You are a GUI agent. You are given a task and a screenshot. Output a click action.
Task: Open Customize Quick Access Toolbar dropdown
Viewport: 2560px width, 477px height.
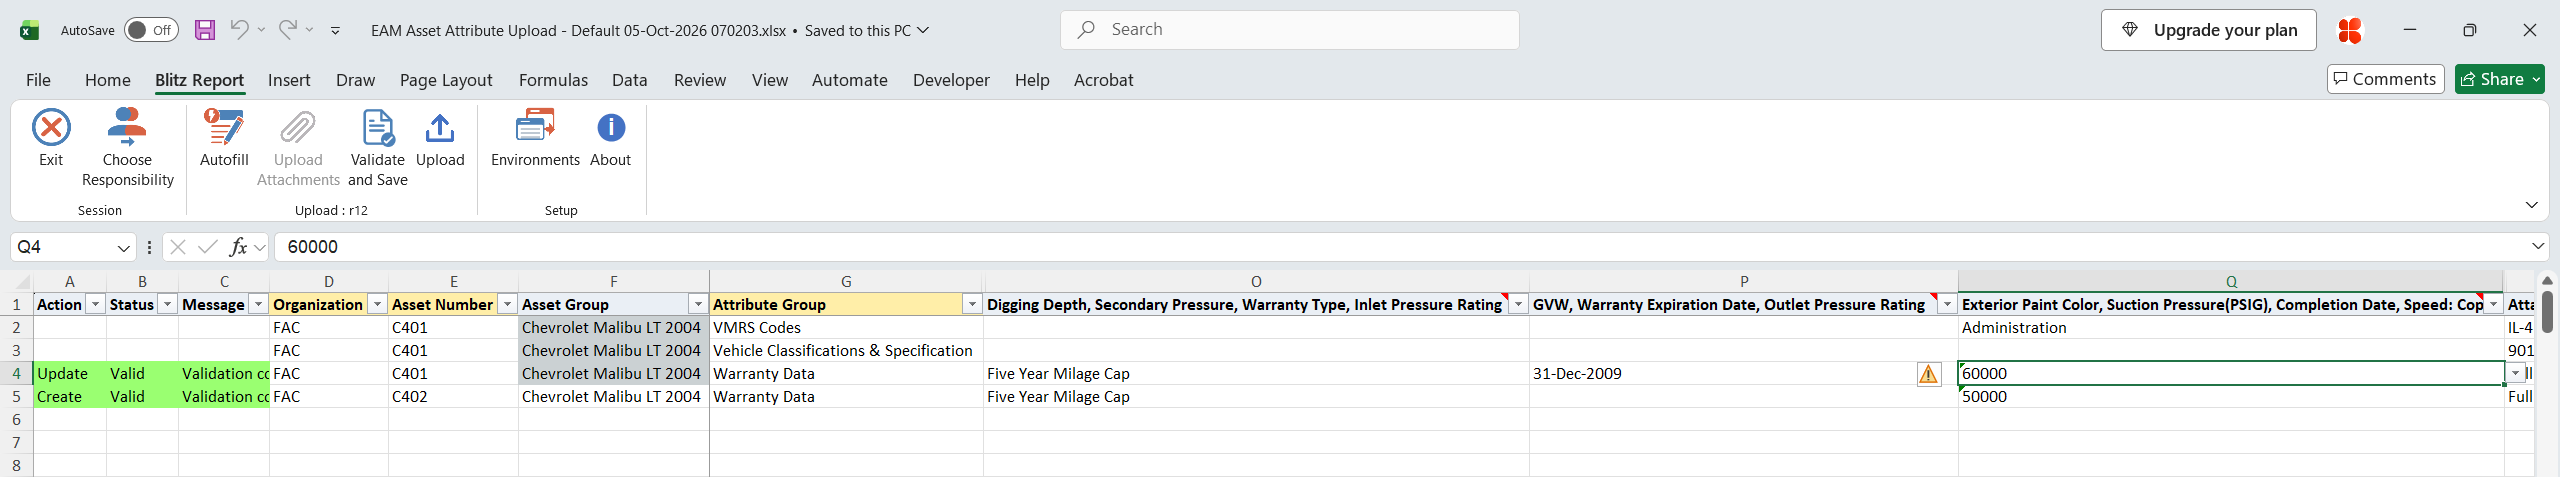pyautogui.click(x=335, y=31)
